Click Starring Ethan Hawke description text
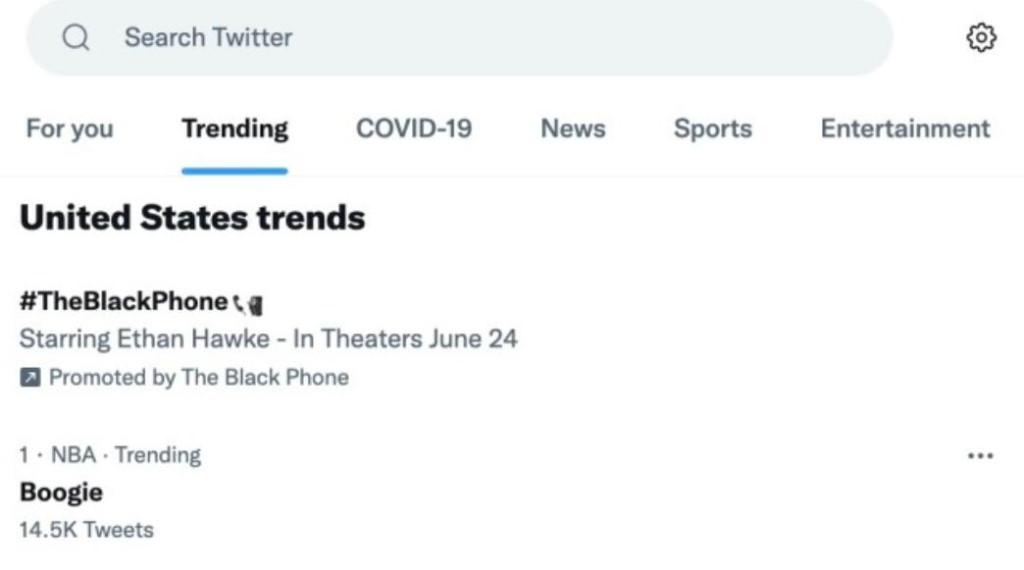 tap(268, 339)
